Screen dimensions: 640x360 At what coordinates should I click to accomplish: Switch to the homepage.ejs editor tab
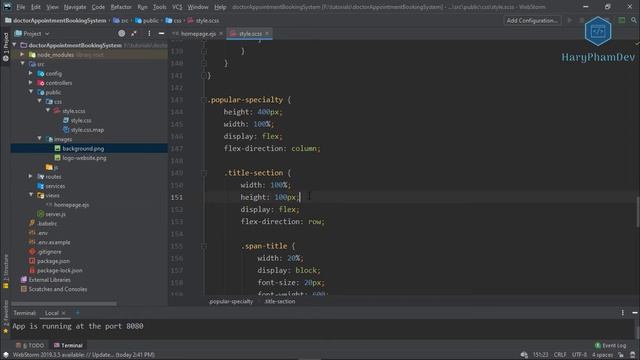(x=198, y=34)
